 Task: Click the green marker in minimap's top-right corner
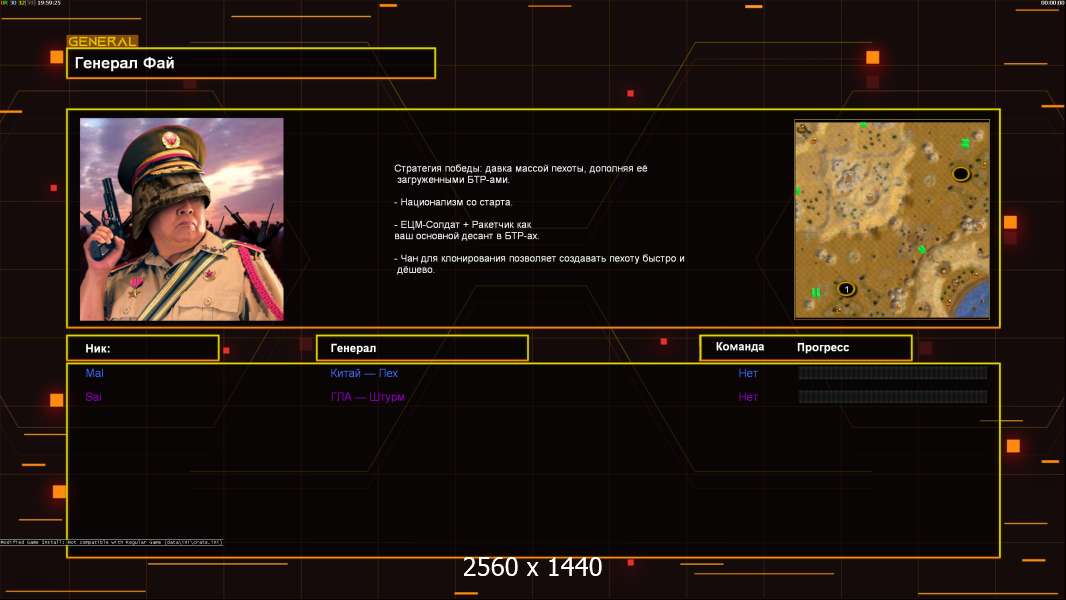click(965, 143)
